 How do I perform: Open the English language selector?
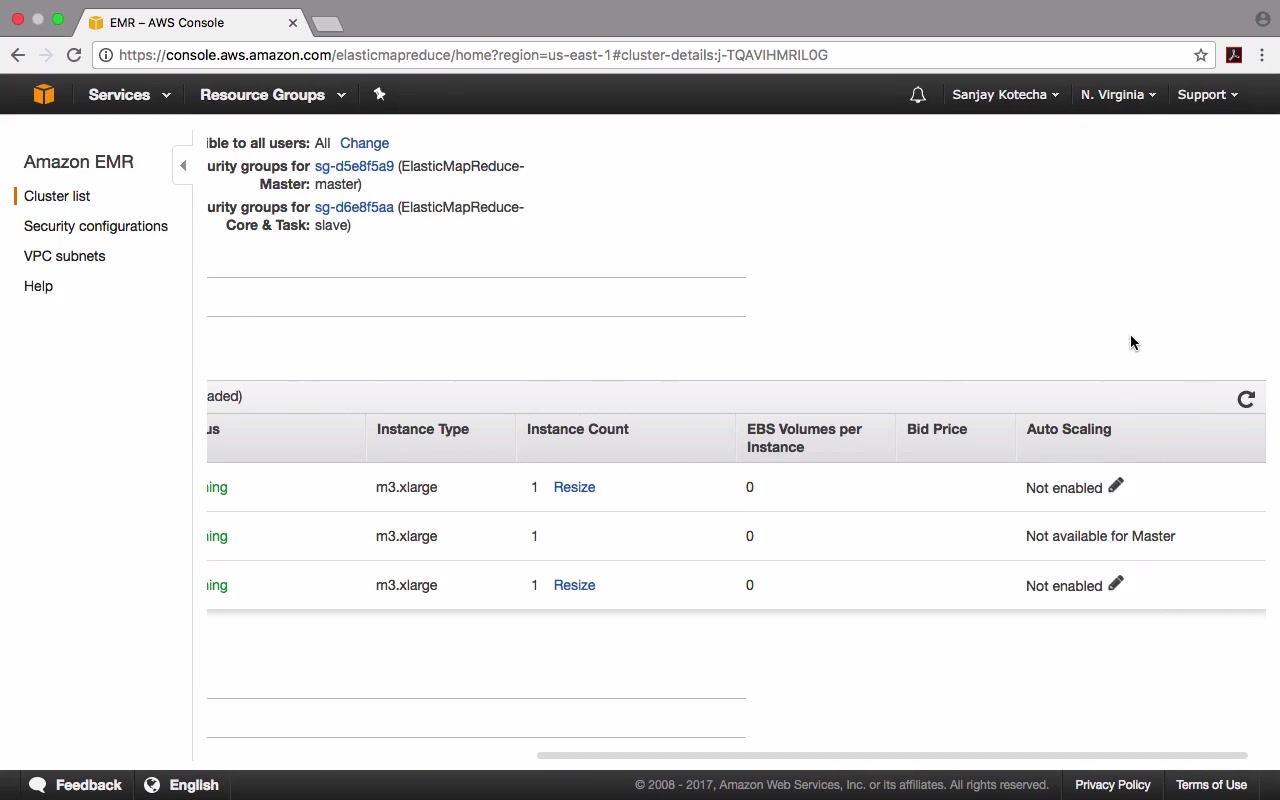[181, 785]
